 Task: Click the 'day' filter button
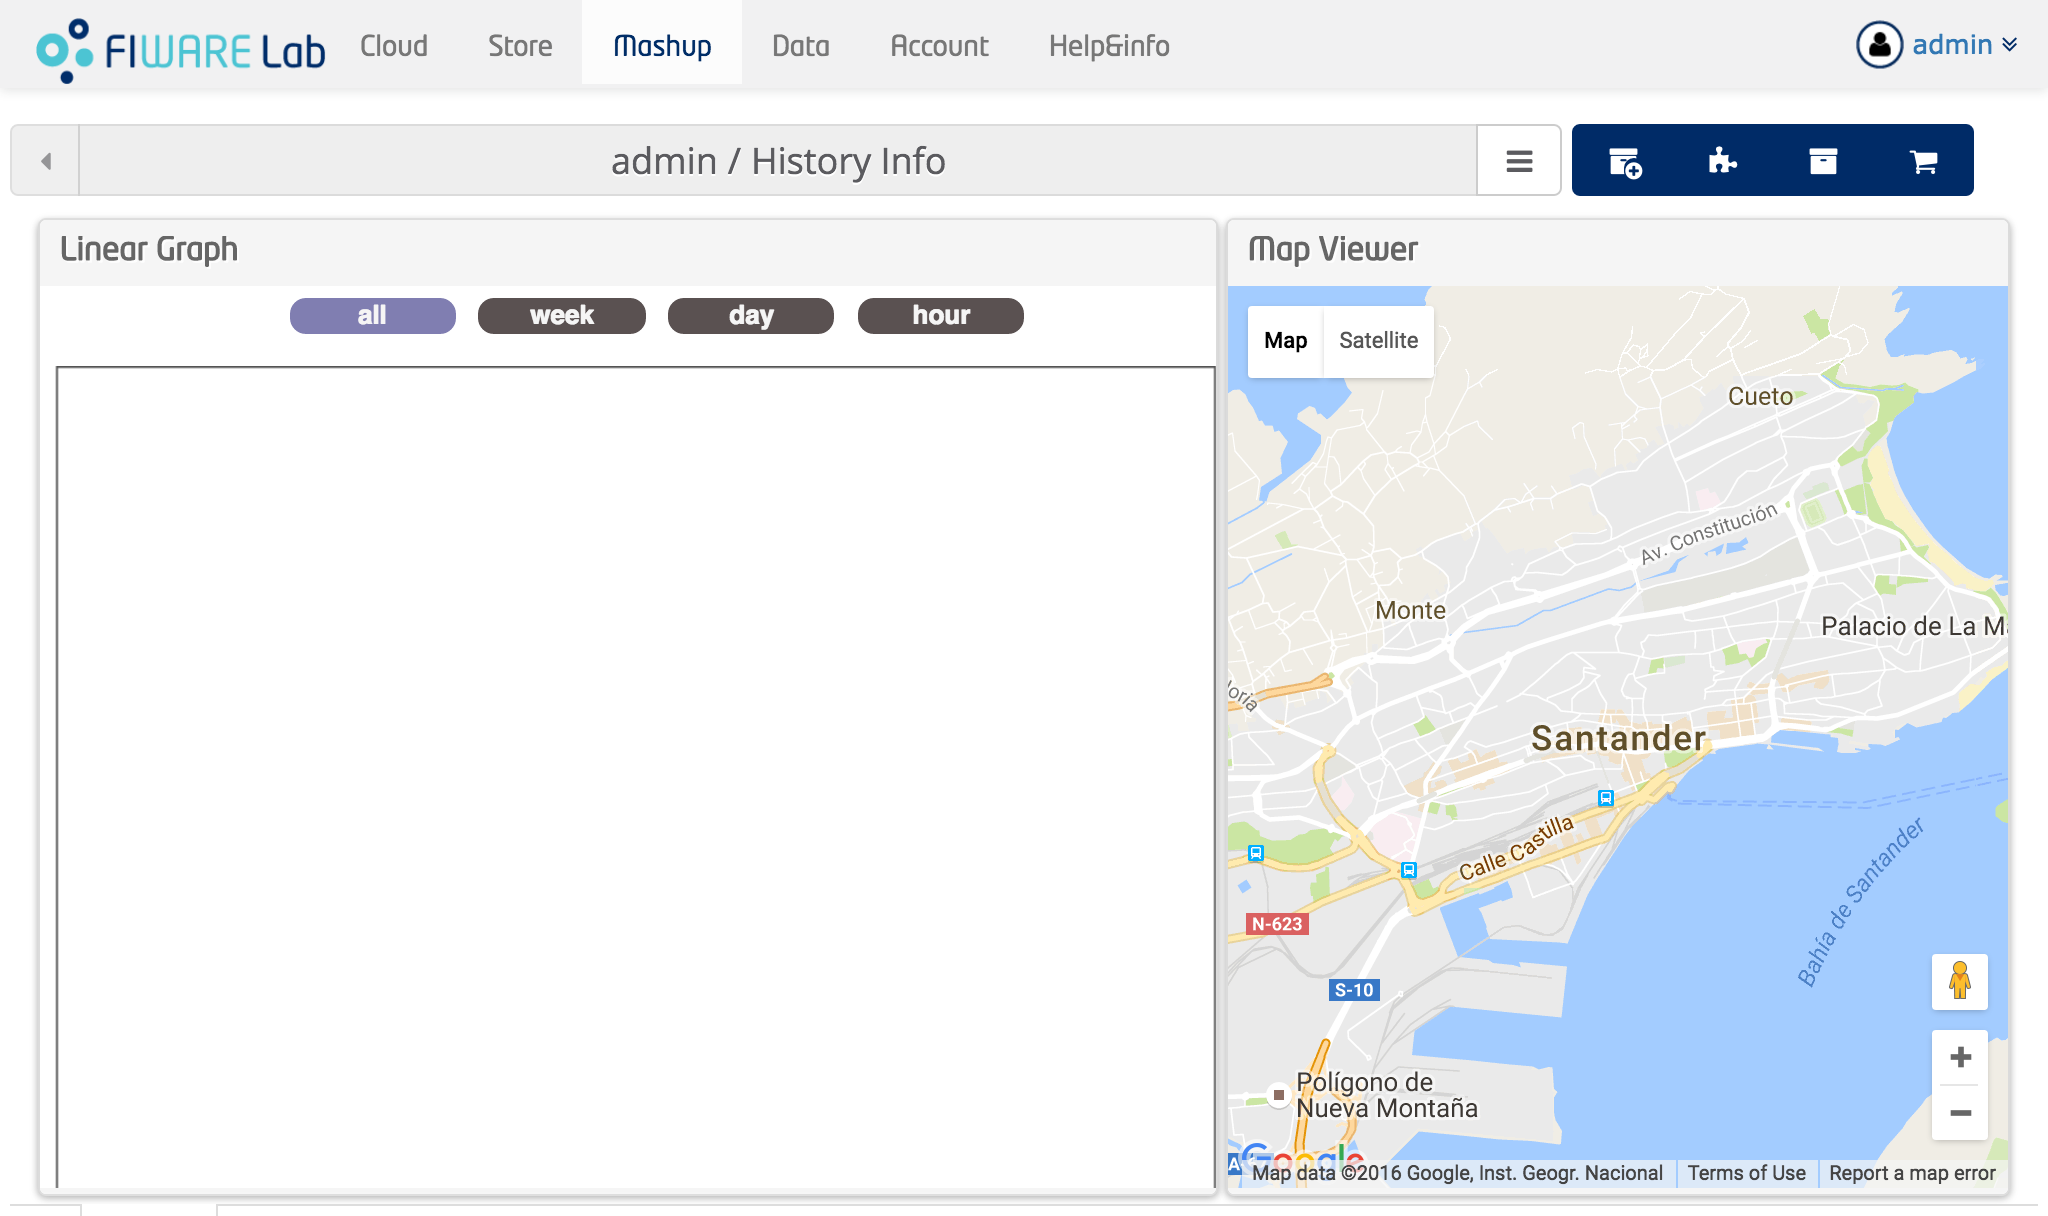tap(750, 313)
